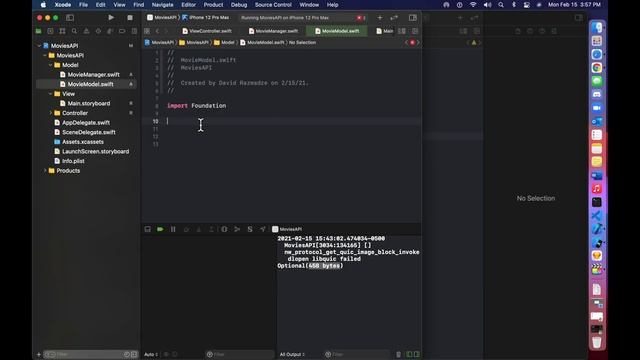Open the Library with the plus button

coord(380,18)
